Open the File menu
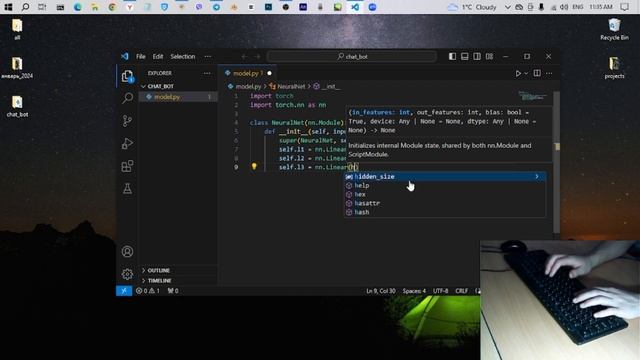This screenshot has height=360, width=640. [x=141, y=56]
